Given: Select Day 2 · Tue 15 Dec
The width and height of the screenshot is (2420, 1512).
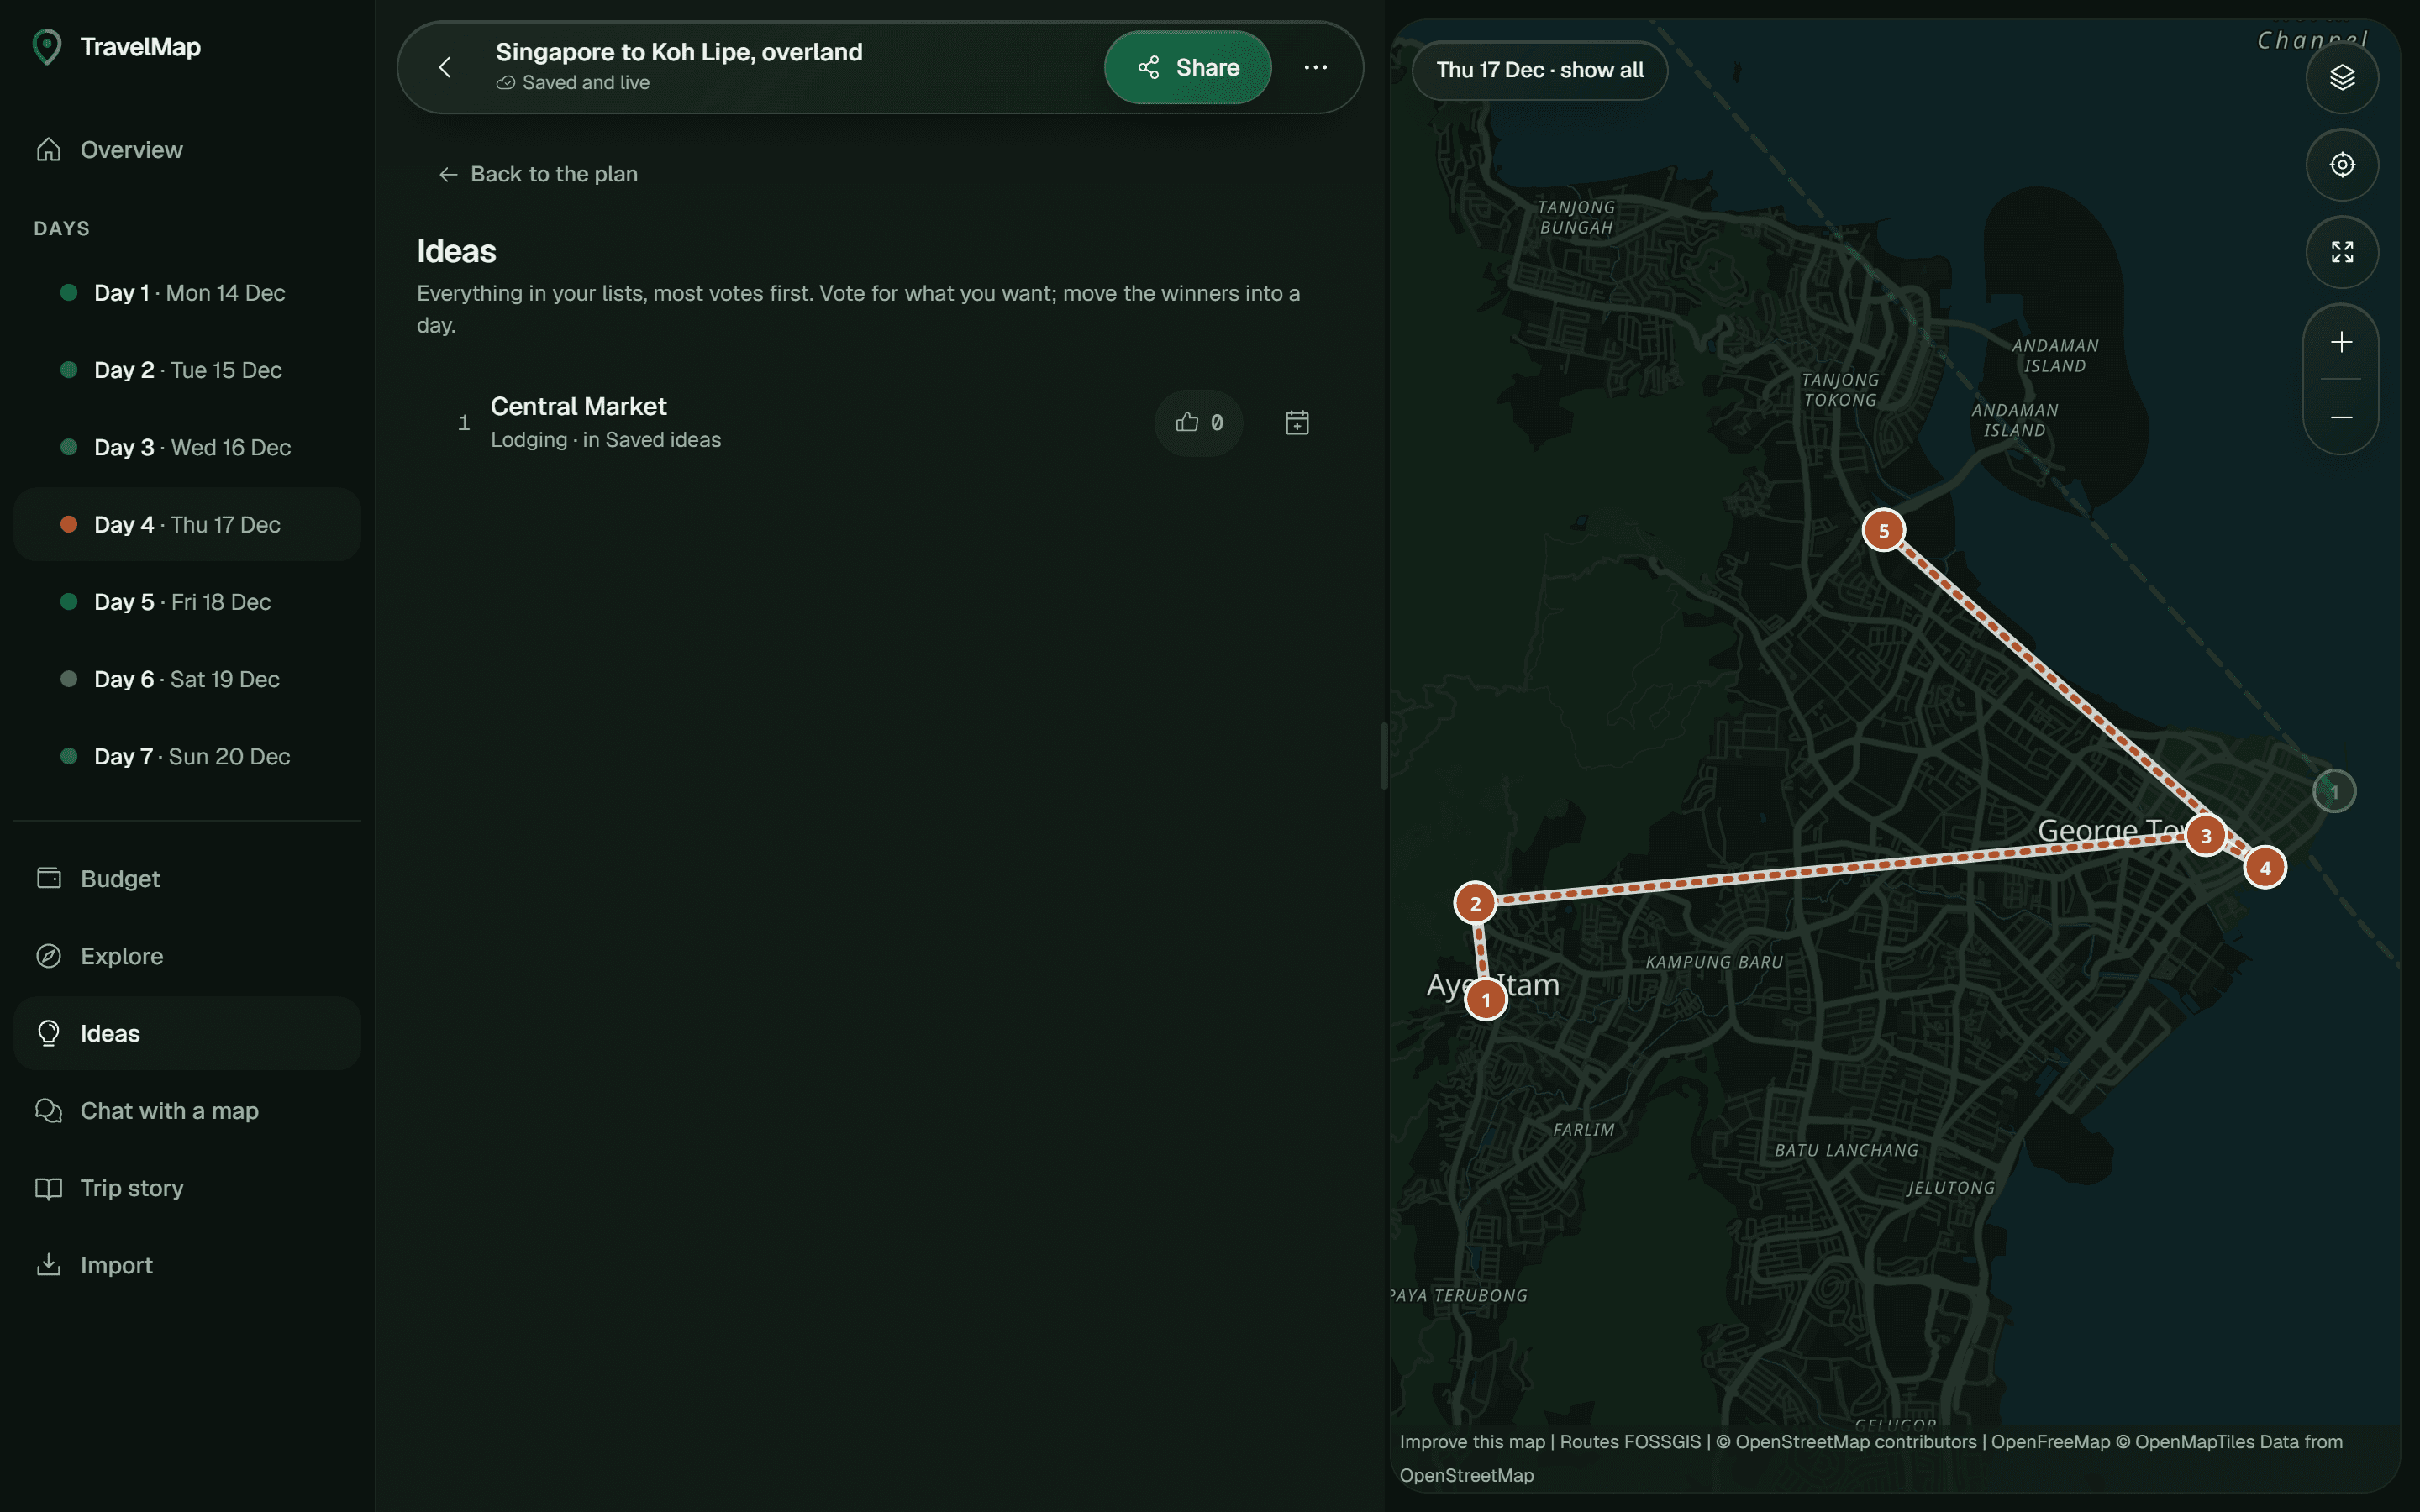Looking at the screenshot, I should (x=187, y=370).
